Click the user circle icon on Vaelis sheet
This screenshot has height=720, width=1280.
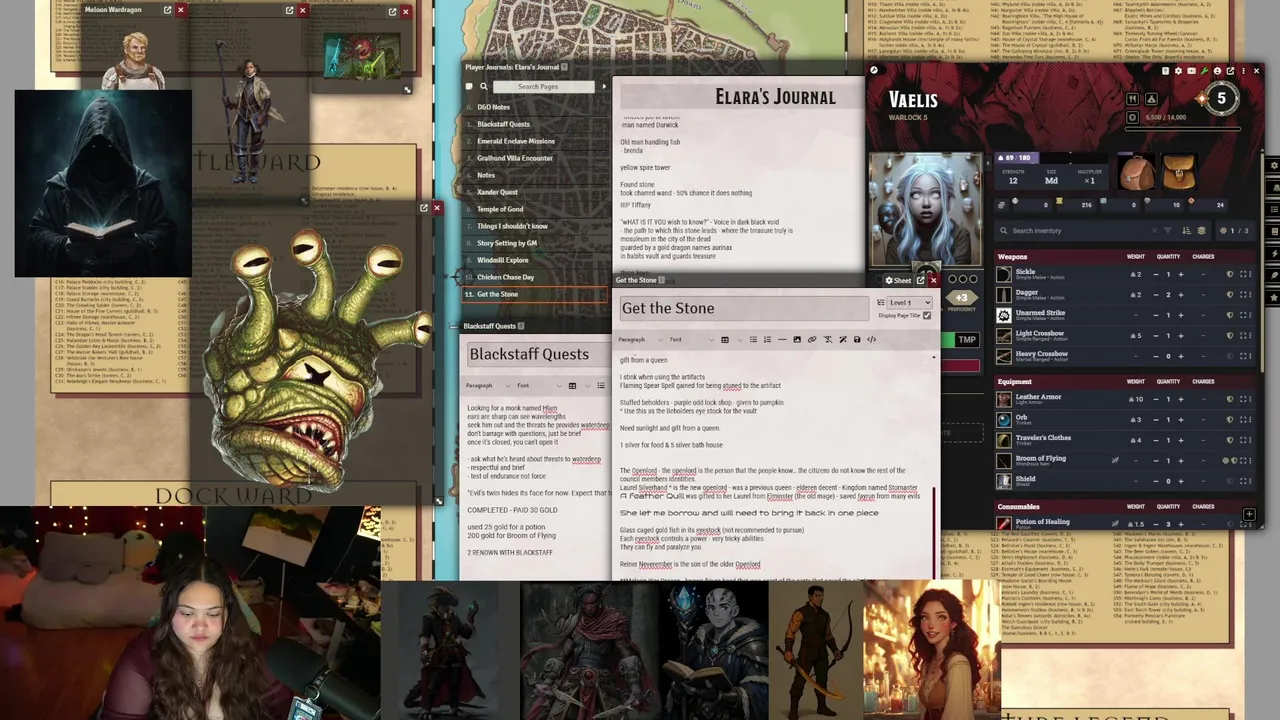coord(1217,71)
